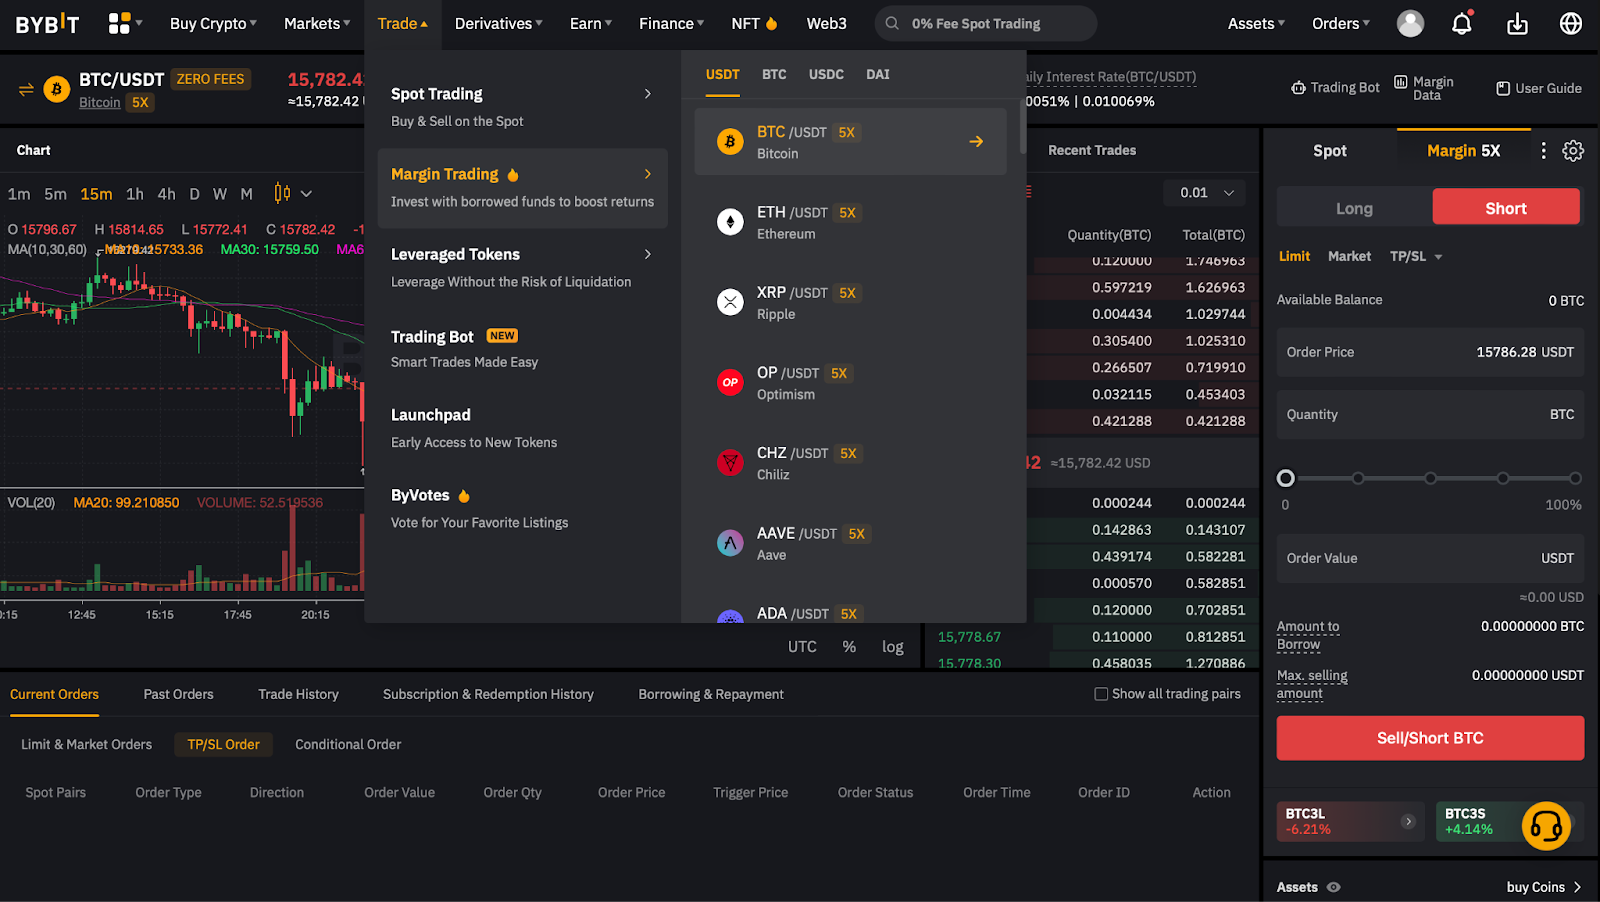Open the three-dot more options menu
1600x902 pixels.
coord(1543,151)
